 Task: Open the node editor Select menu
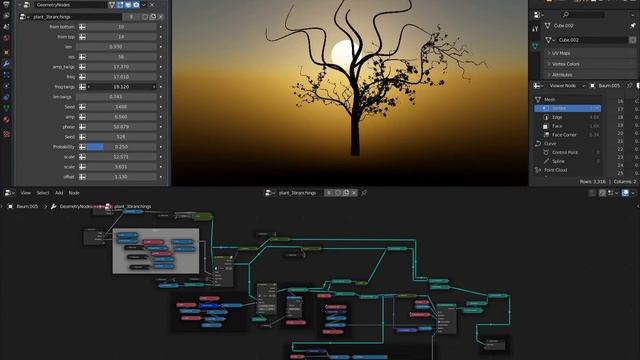pos(42,193)
